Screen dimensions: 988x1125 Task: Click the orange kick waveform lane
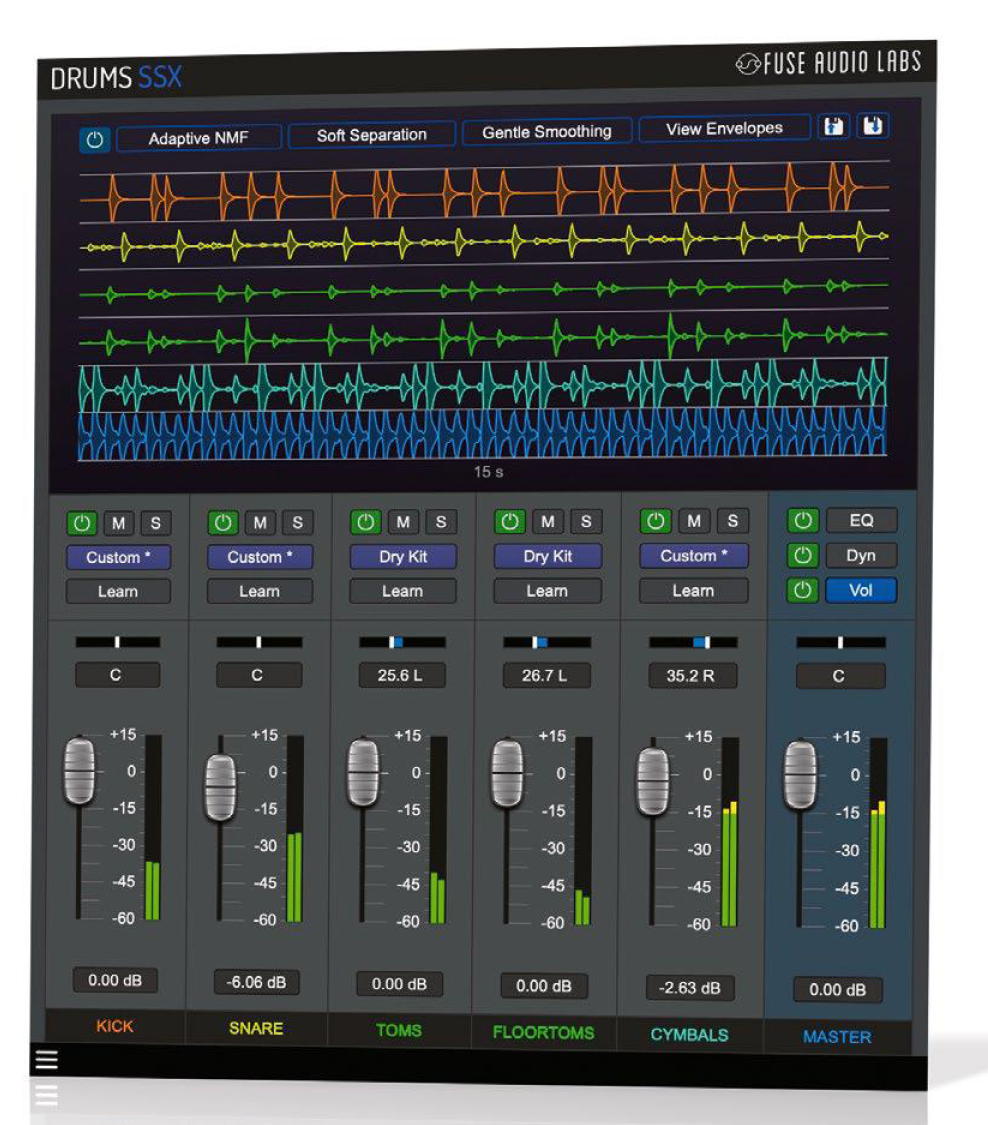(x=484, y=192)
